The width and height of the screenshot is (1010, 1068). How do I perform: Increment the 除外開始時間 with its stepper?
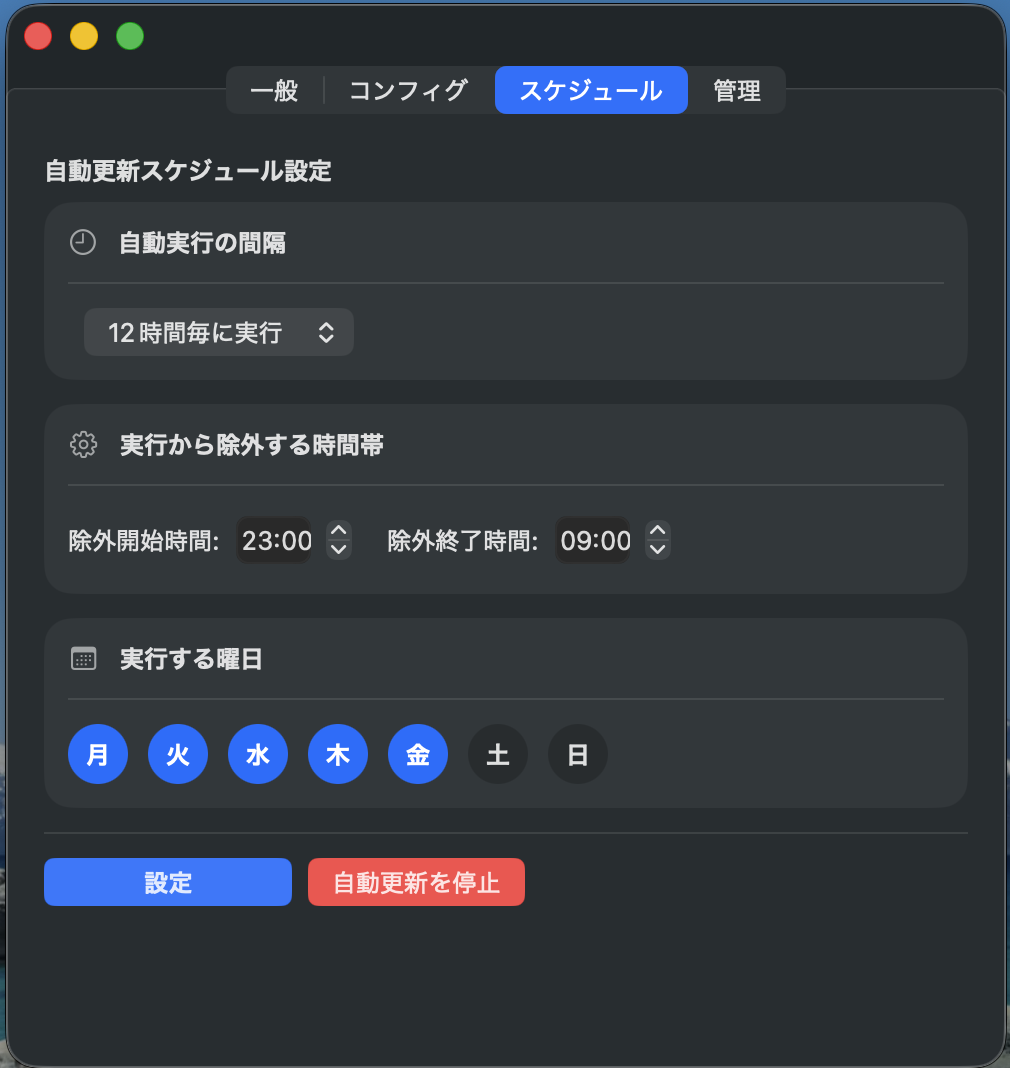pos(338,533)
